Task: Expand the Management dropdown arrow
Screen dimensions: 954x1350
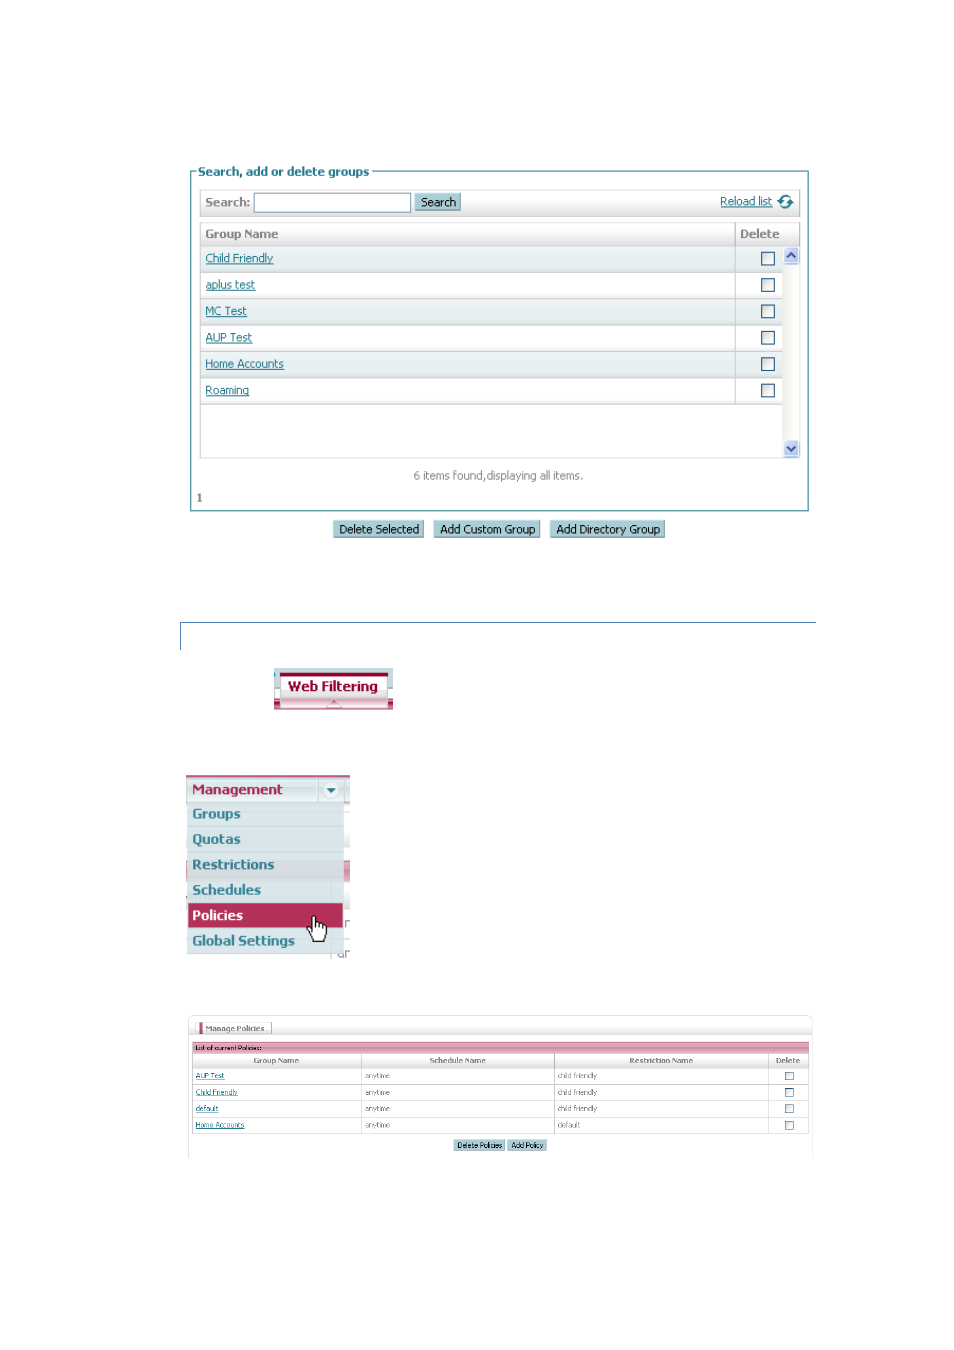Action: [331, 790]
